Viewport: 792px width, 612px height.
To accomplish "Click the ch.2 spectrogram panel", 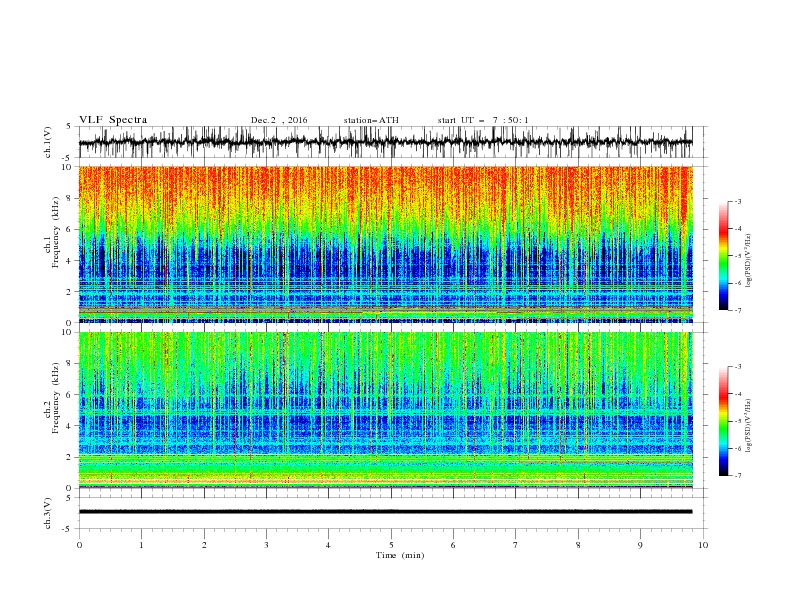I will 385,410.
